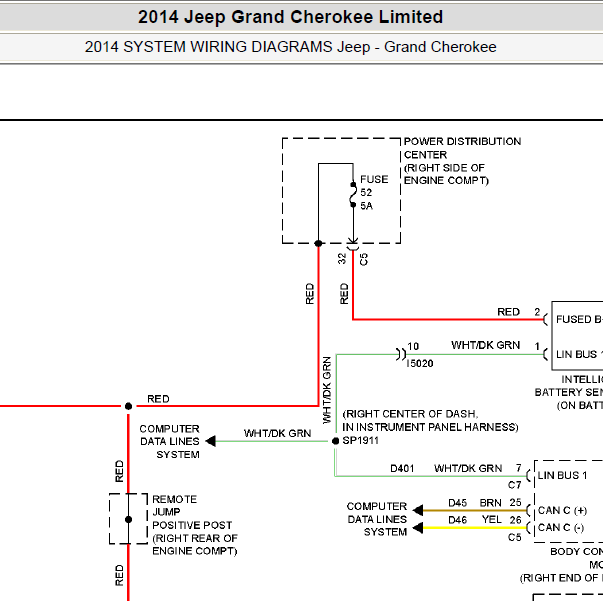603x601 pixels.
Task: Click the "2014 Jeep Grand Cherokee Limited" title
Action: (290, 17)
